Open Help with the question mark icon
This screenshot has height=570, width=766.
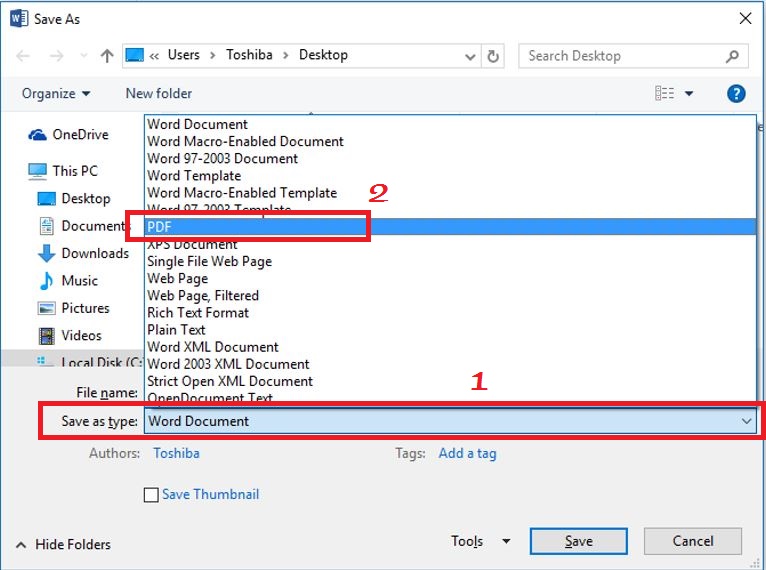736,93
